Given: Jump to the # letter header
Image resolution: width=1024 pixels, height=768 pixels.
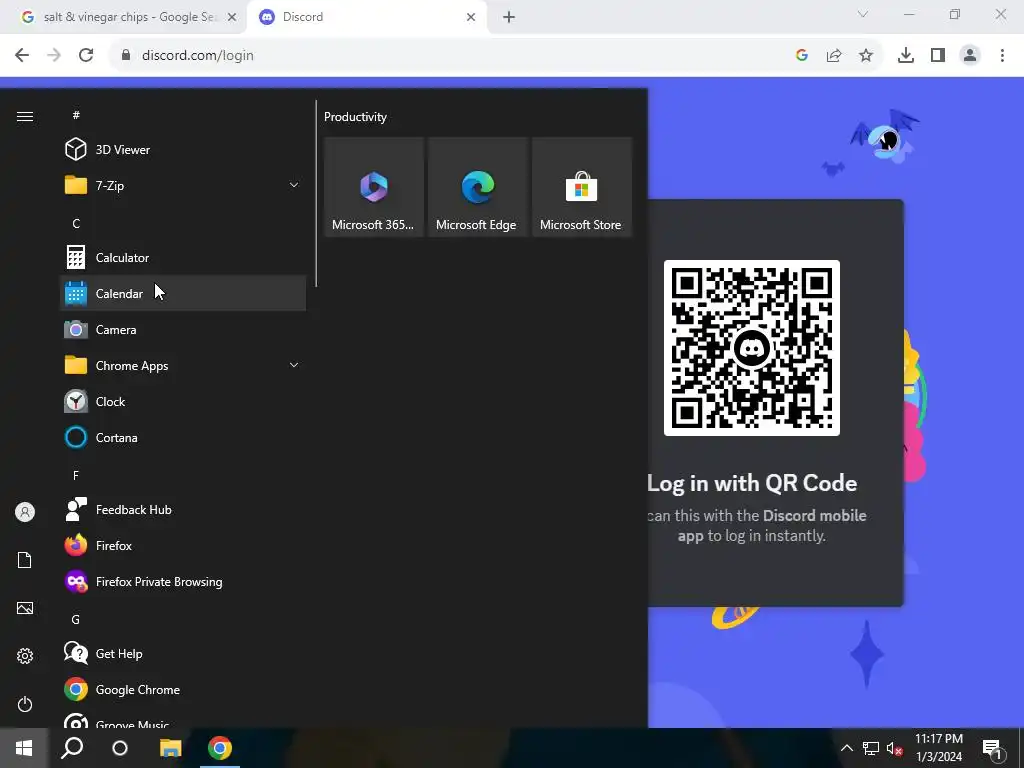Looking at the screenshot, I should (x=76, y=115).
